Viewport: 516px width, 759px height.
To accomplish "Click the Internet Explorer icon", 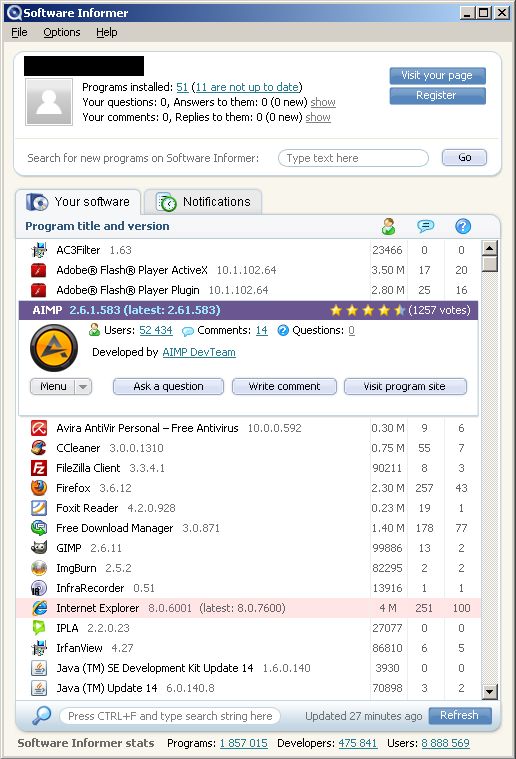I will click(39, 608).
